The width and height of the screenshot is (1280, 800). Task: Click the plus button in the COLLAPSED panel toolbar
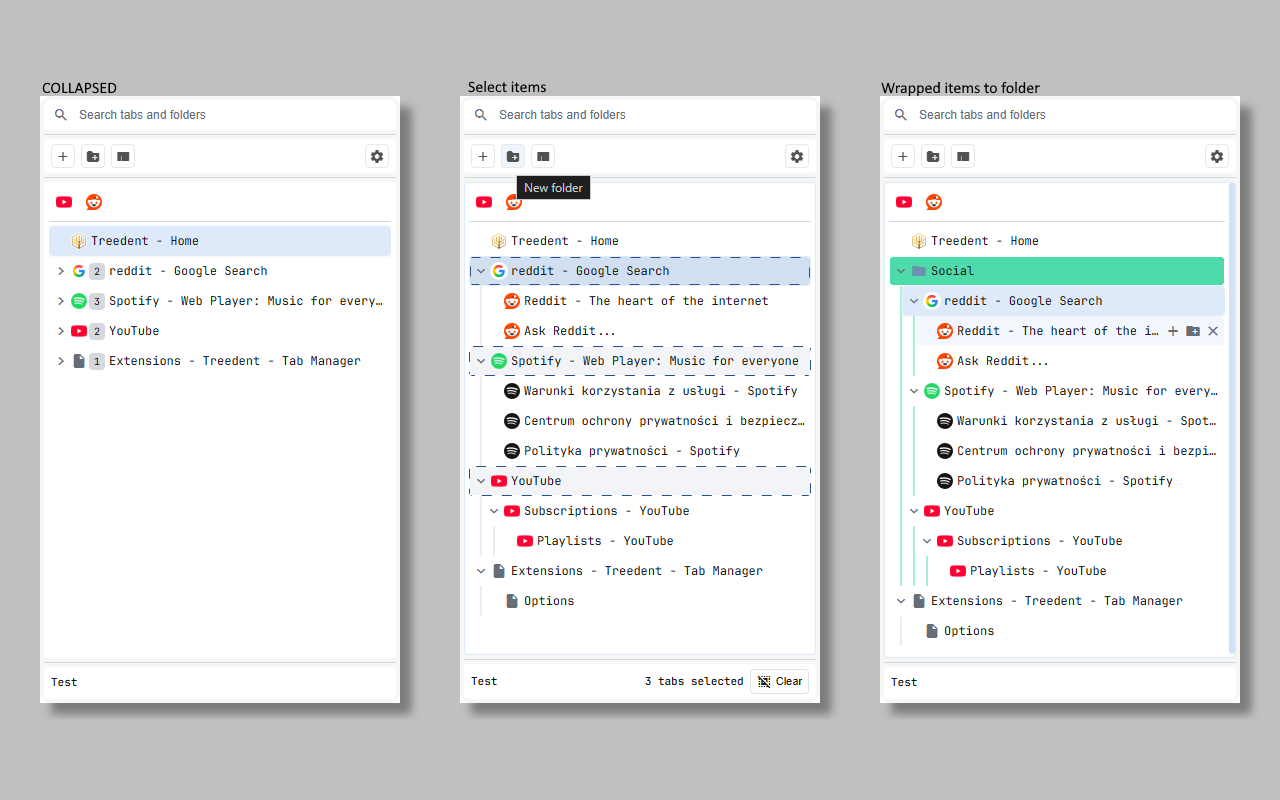point(63,156)
